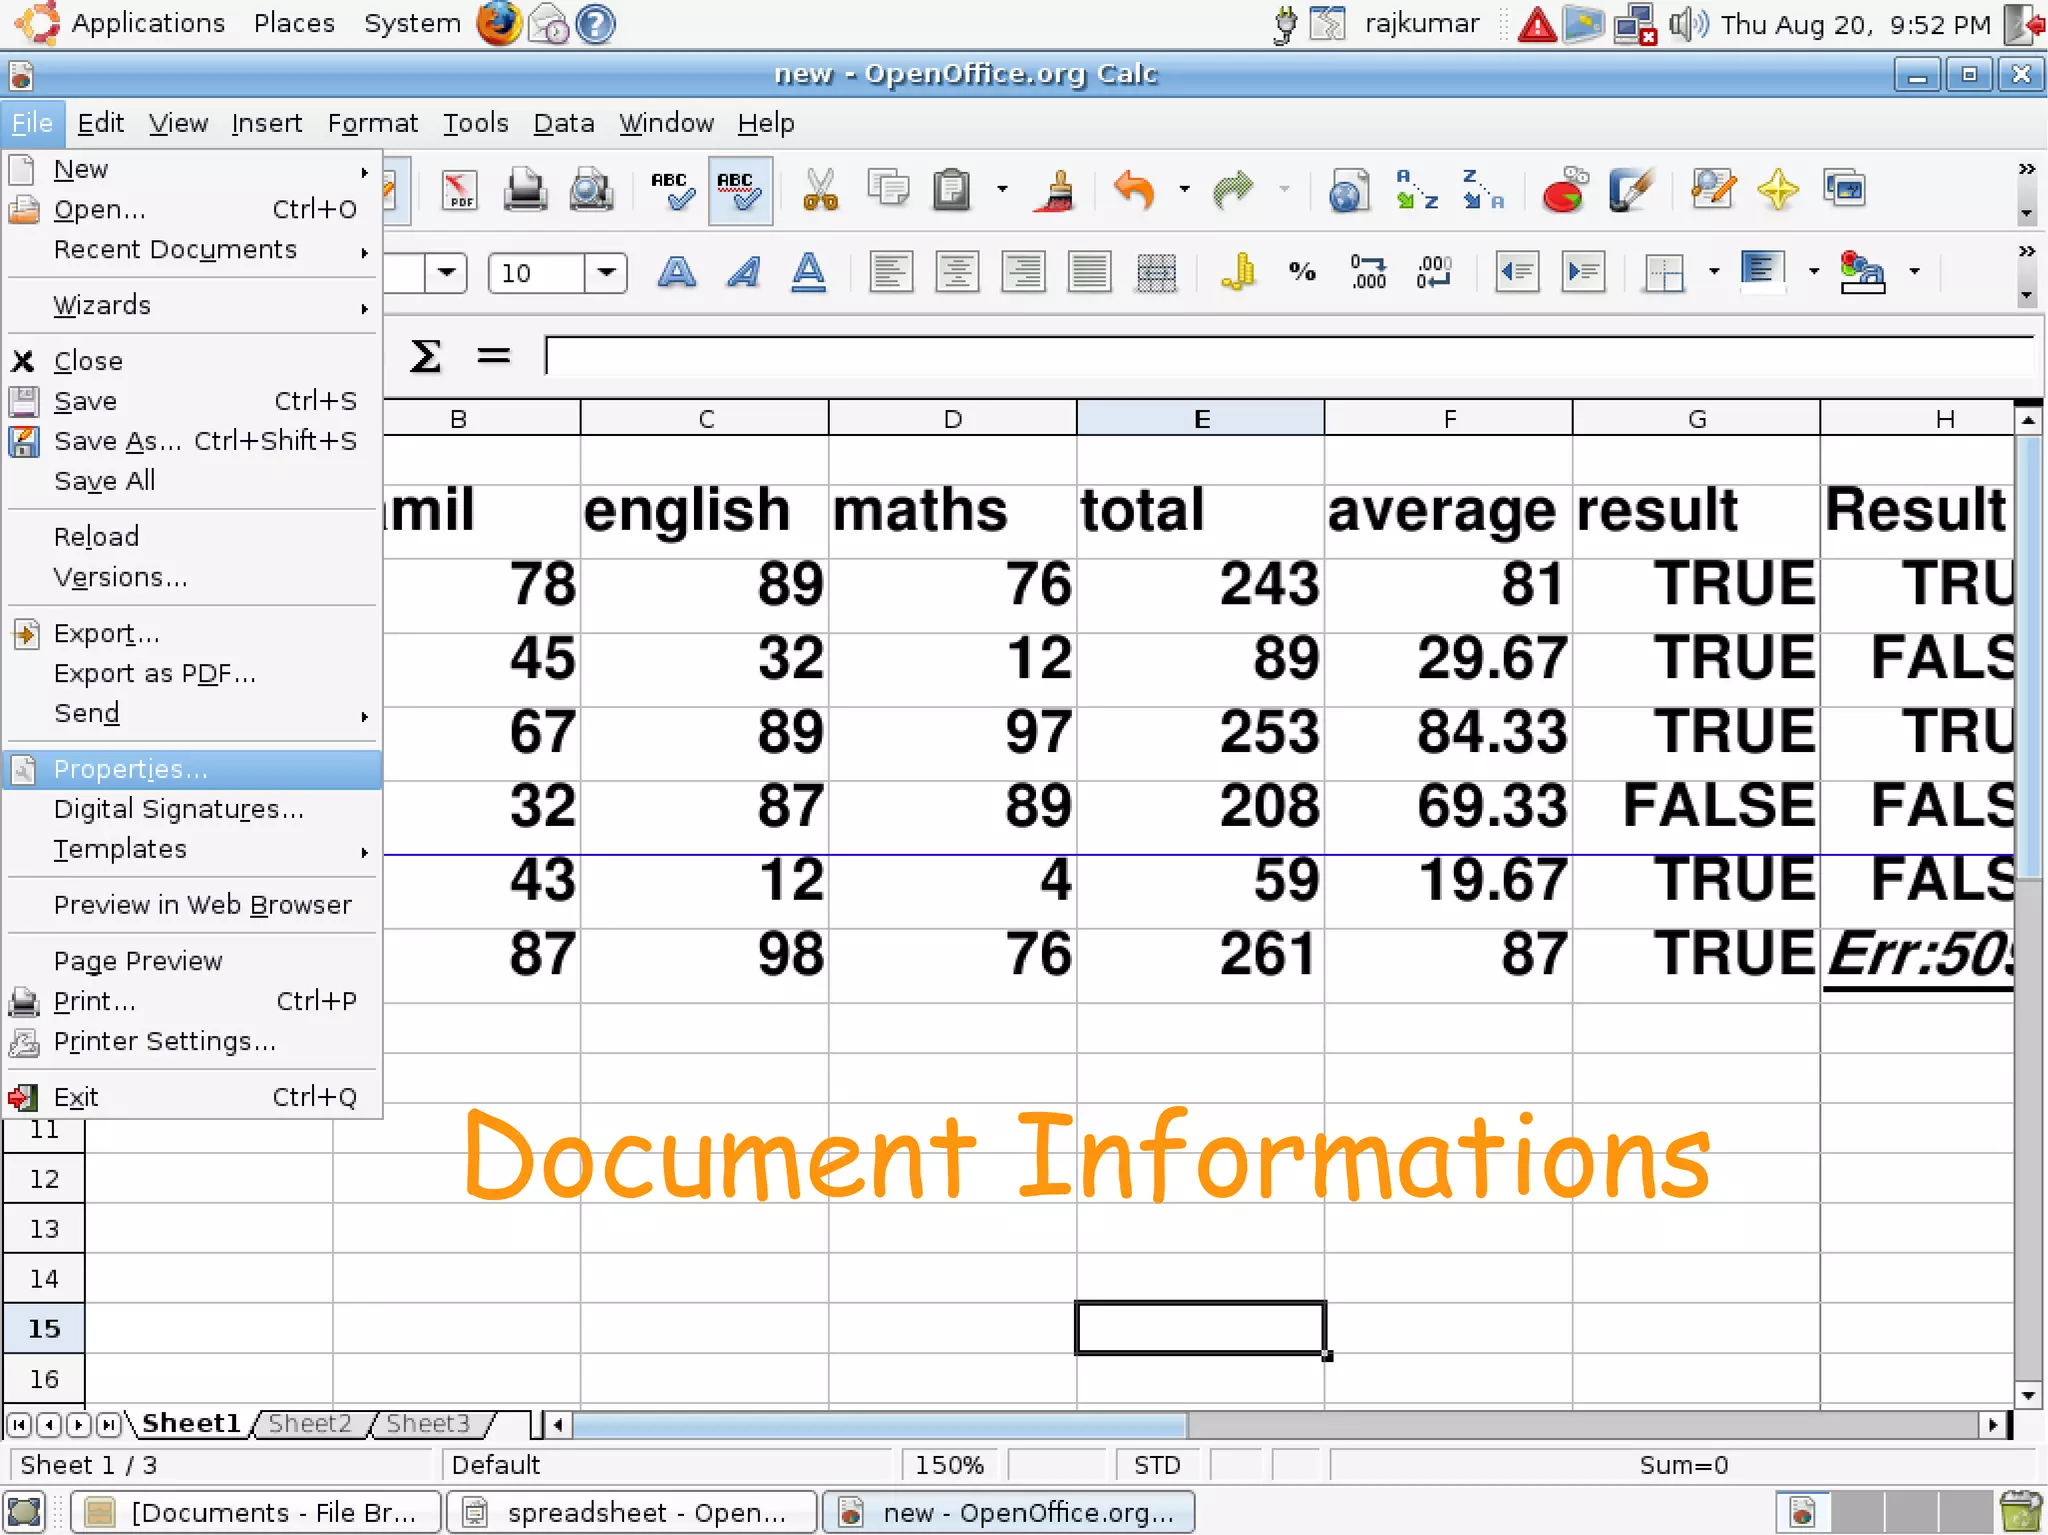Open the font size dropdown

point(606,273)
